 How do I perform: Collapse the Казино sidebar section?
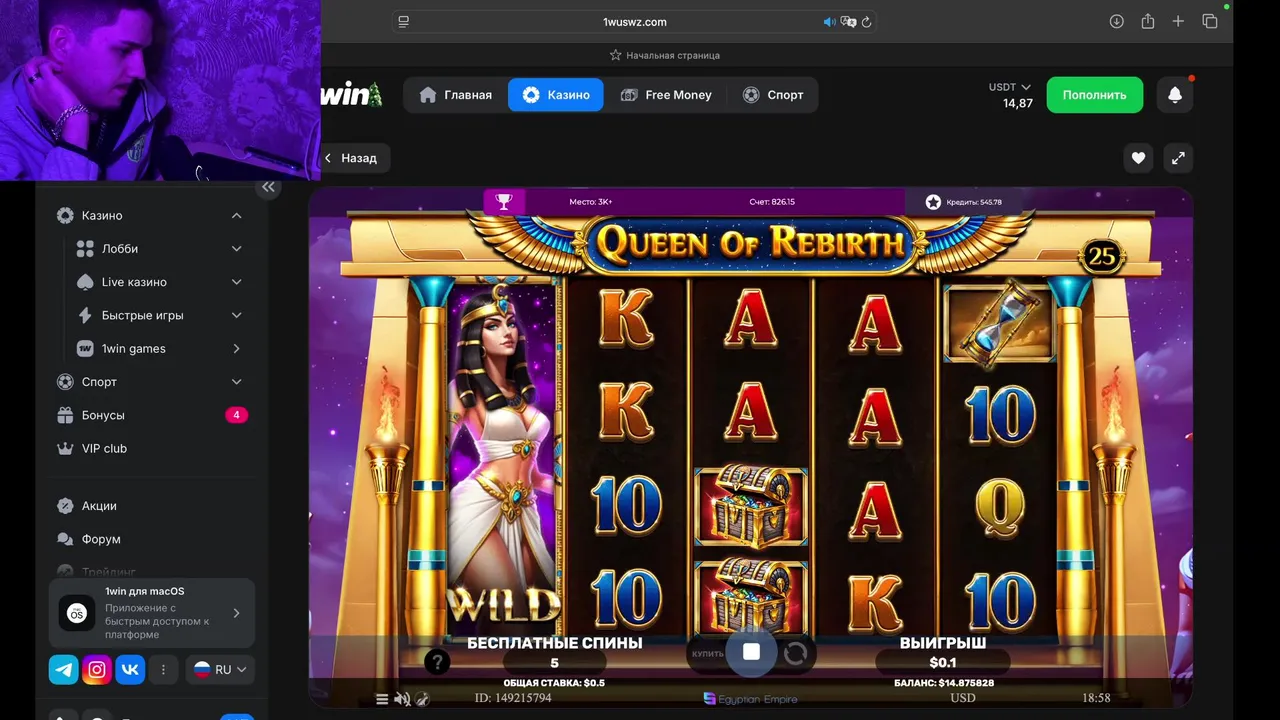236,216
